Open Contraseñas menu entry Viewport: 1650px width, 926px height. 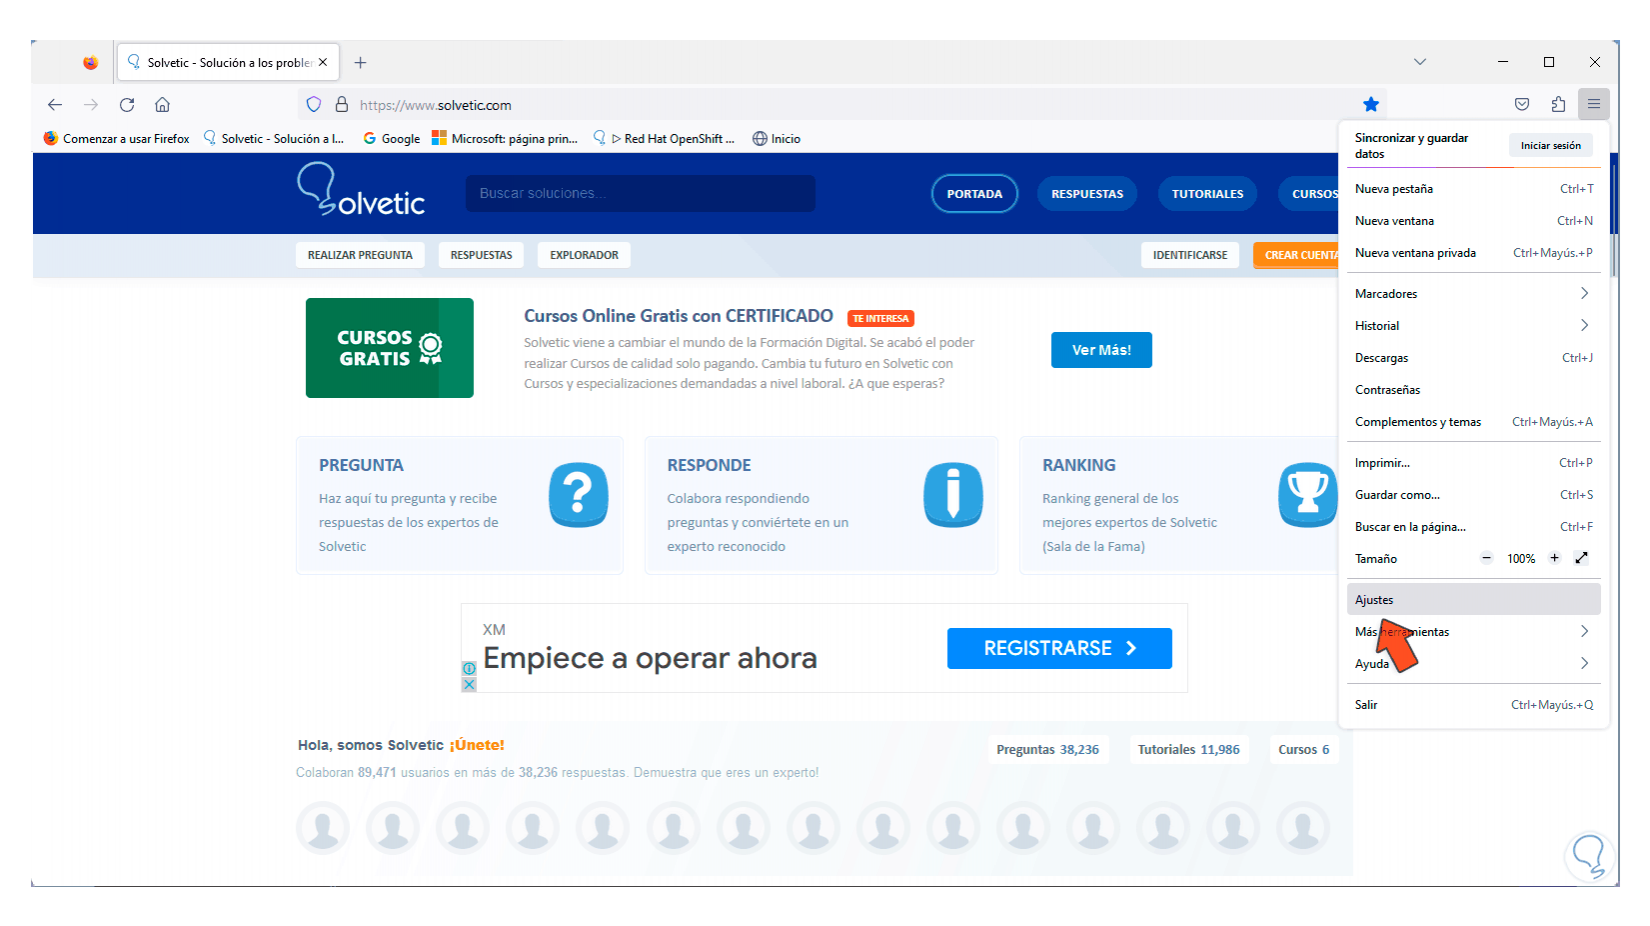coord(1474,390)
